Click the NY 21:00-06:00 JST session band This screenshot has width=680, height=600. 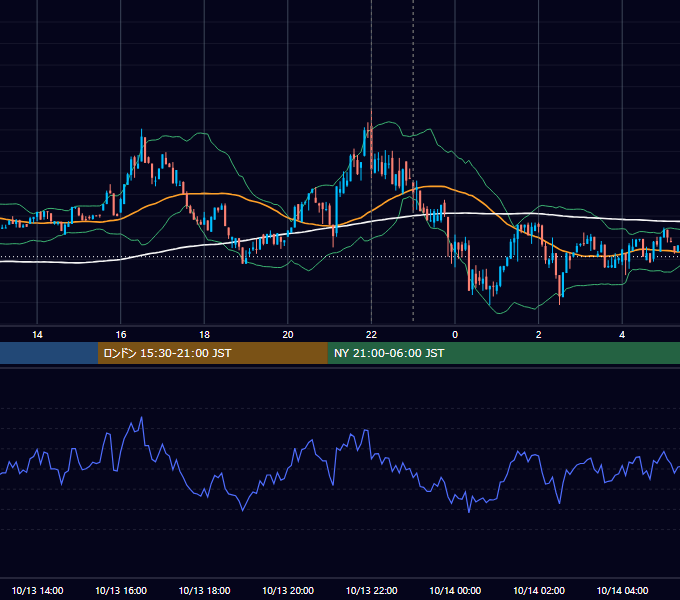(x=503, y=353)
